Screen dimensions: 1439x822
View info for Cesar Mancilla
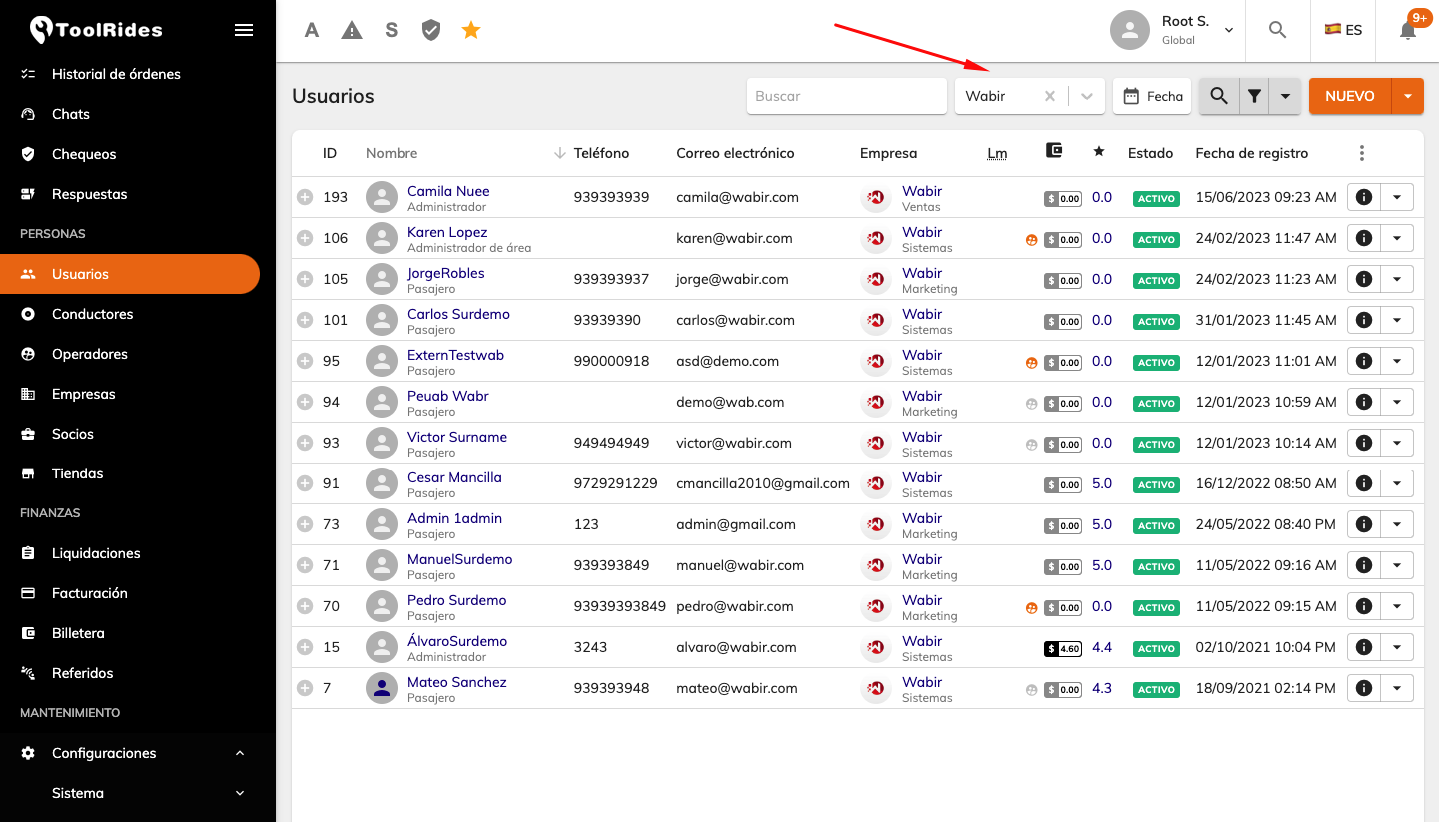tap(1363, 483)
